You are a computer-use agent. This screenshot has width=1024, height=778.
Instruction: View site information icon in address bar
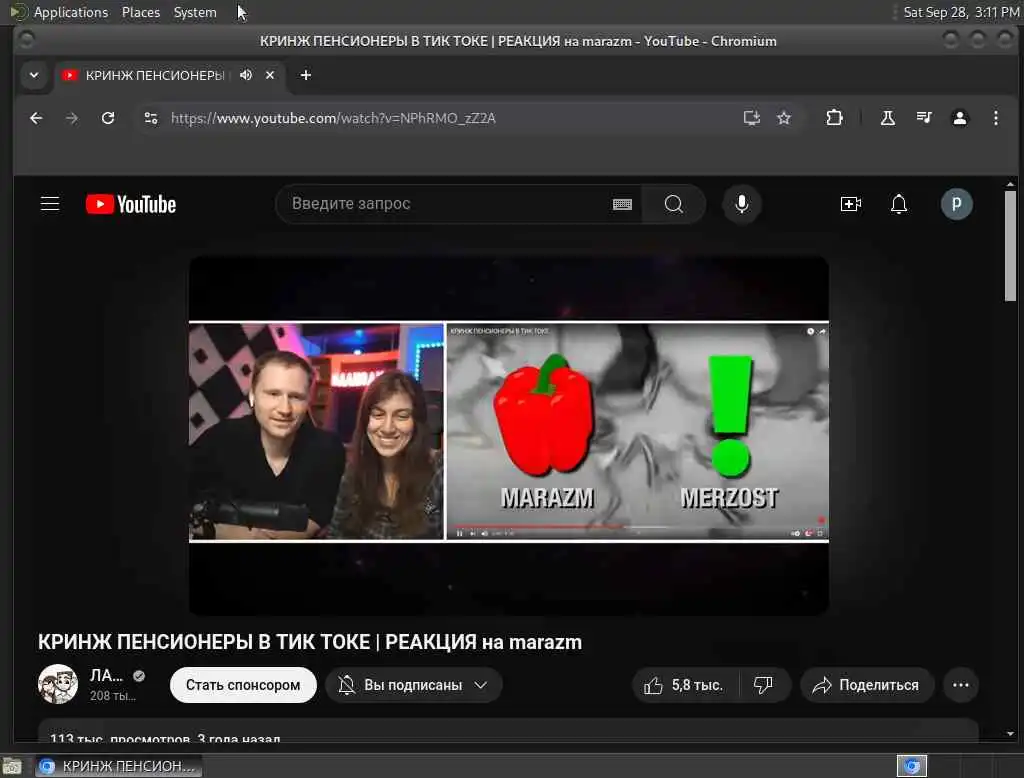(151, 118)
